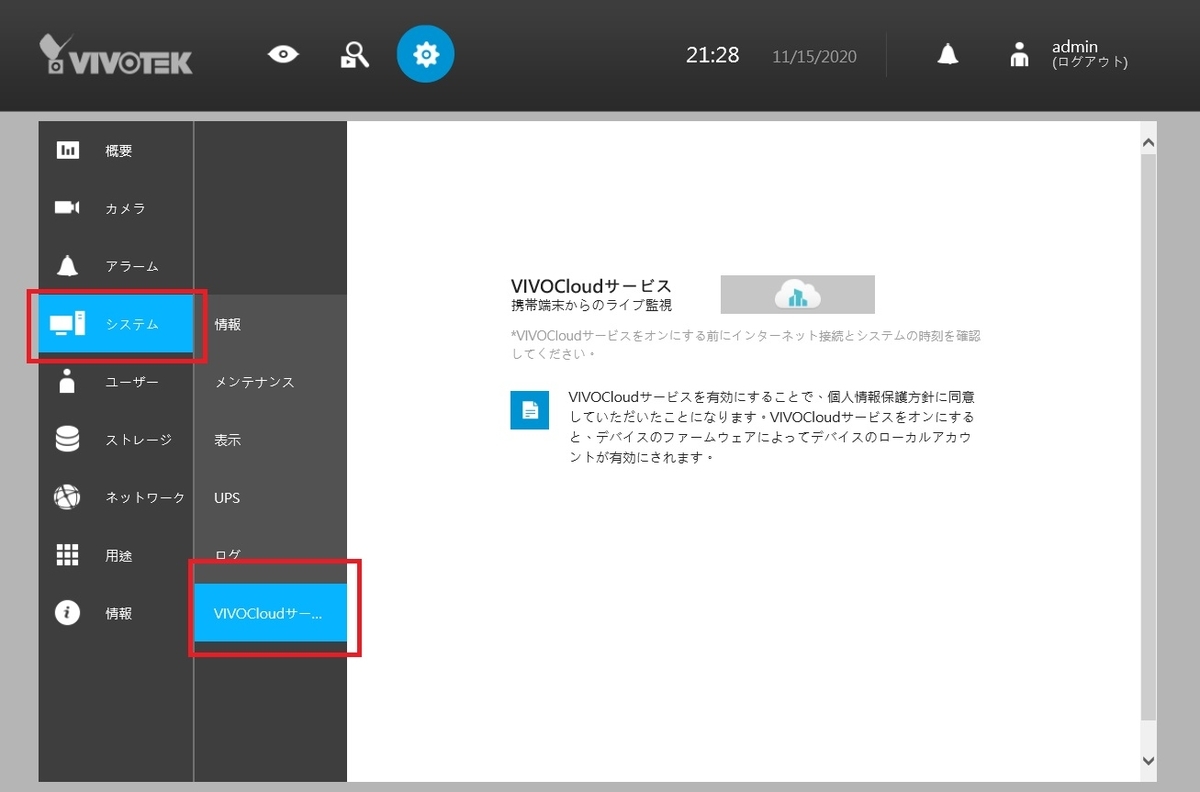This screenshot has height=792, width=1200.
Task: Click the VIVOTEK logo
Action: pyautogui.click(x=116, y=55)
